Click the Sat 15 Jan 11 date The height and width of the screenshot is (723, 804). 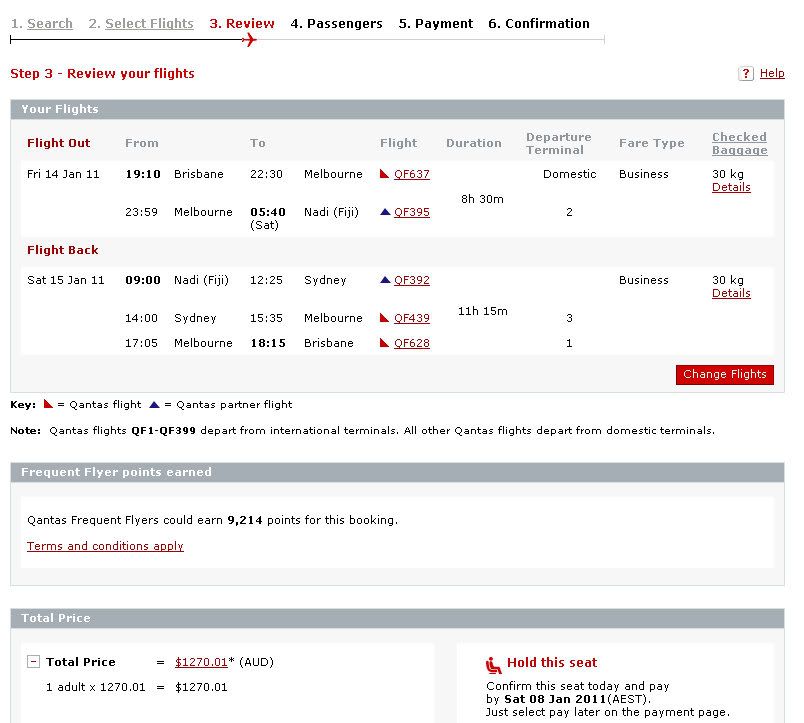66,280
